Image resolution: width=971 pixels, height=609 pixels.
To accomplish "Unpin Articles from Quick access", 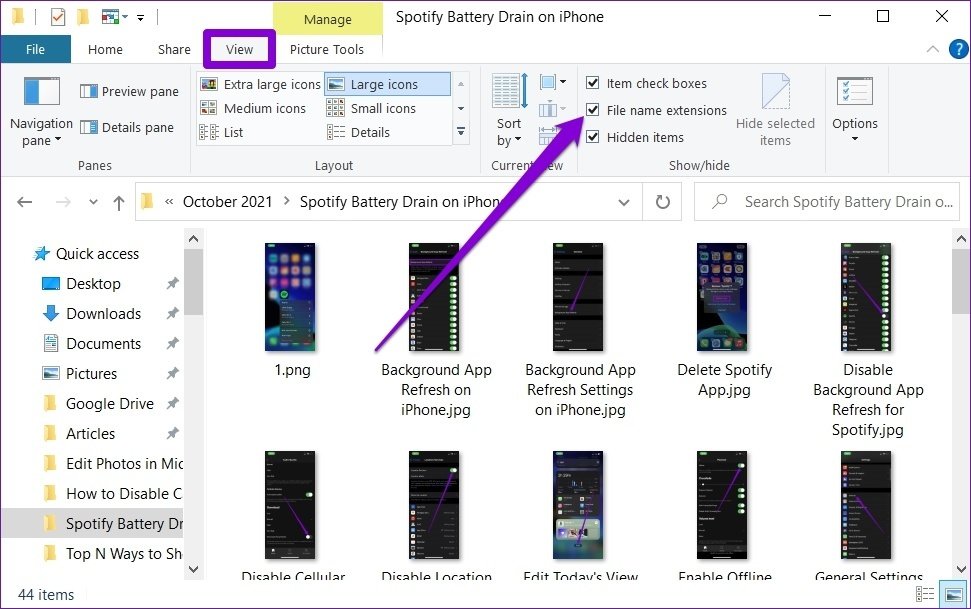I will pyautogui.click(x=172, y=434).
